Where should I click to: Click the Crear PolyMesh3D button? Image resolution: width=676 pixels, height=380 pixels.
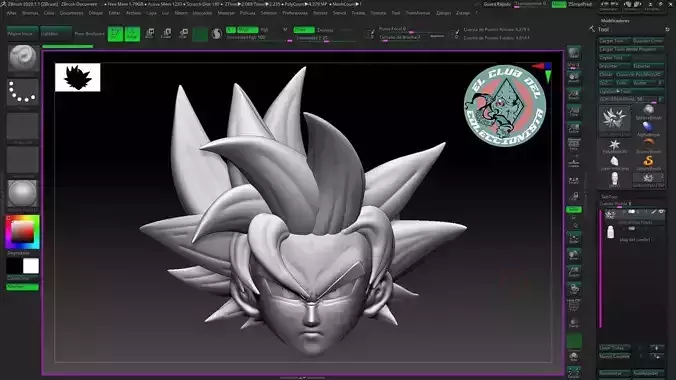click(639, 74)
